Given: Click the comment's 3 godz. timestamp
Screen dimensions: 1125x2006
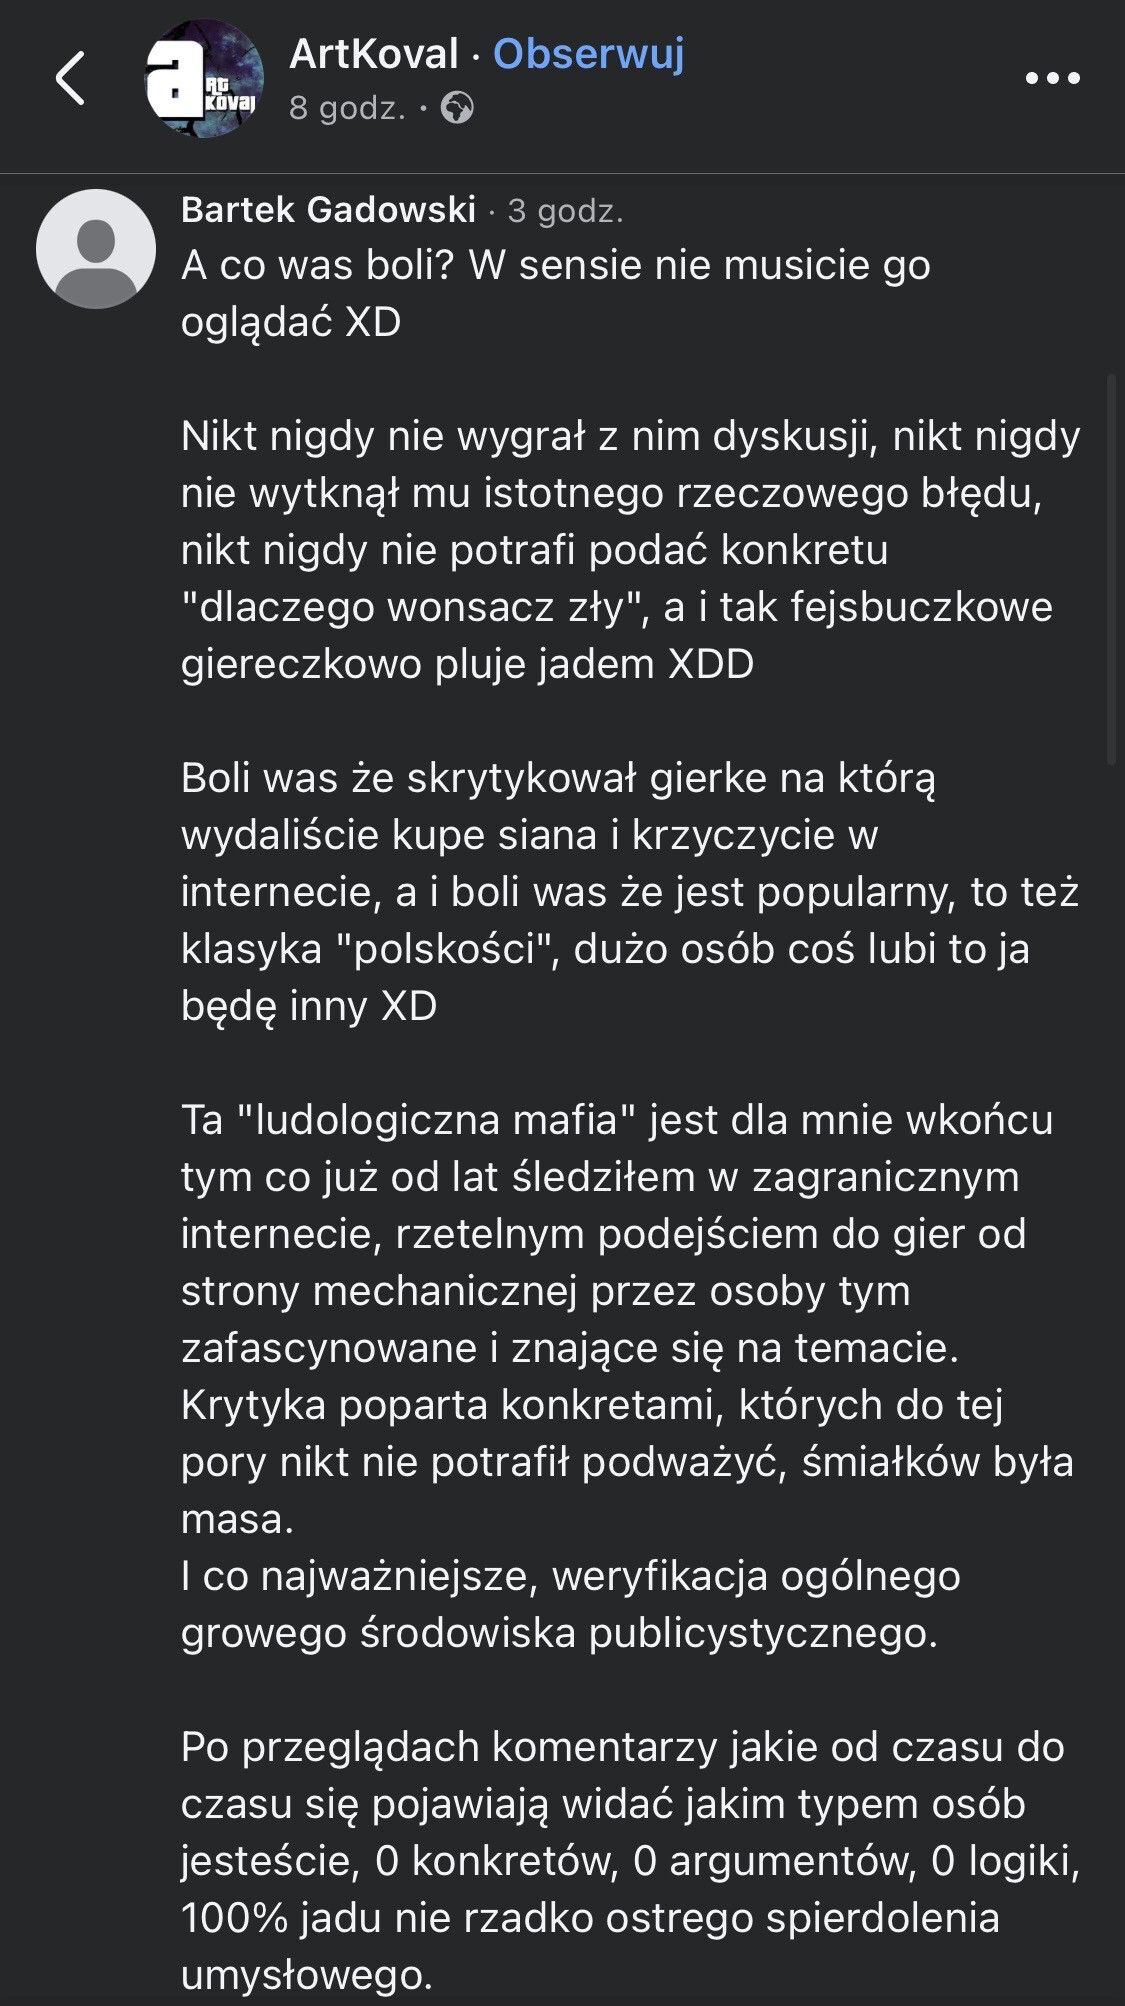Looking at the screenshot, I should point(566,210).
